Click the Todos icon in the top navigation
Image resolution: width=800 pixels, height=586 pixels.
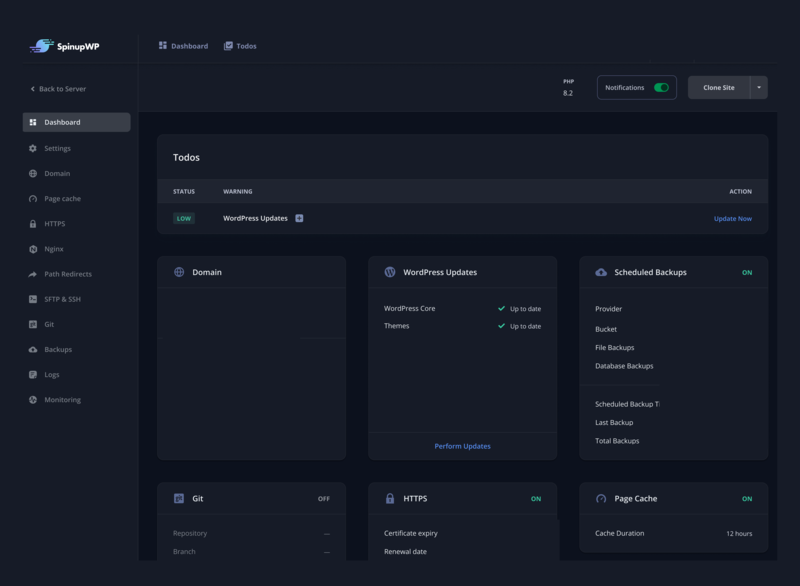click(x=228, y=45)
